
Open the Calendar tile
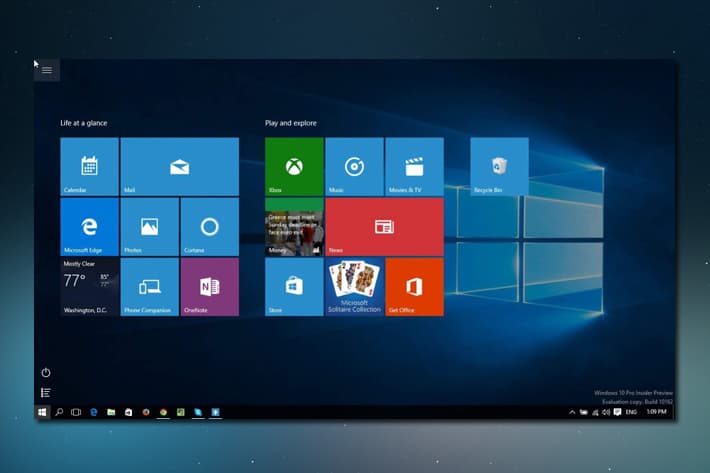89,167
